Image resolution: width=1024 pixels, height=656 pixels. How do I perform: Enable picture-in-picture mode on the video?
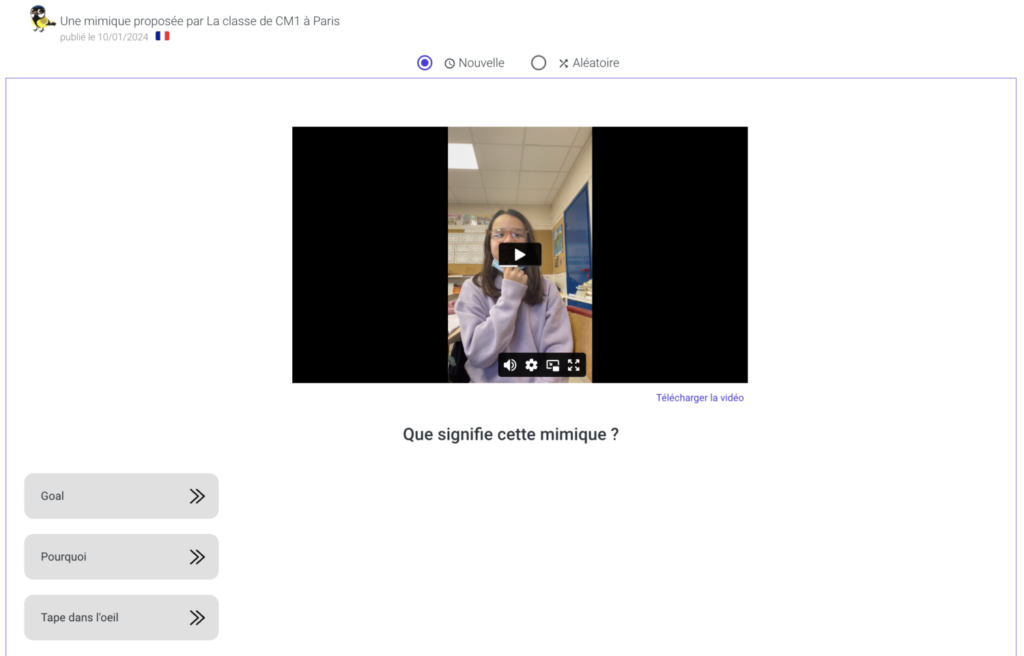[x=553, y=365]
